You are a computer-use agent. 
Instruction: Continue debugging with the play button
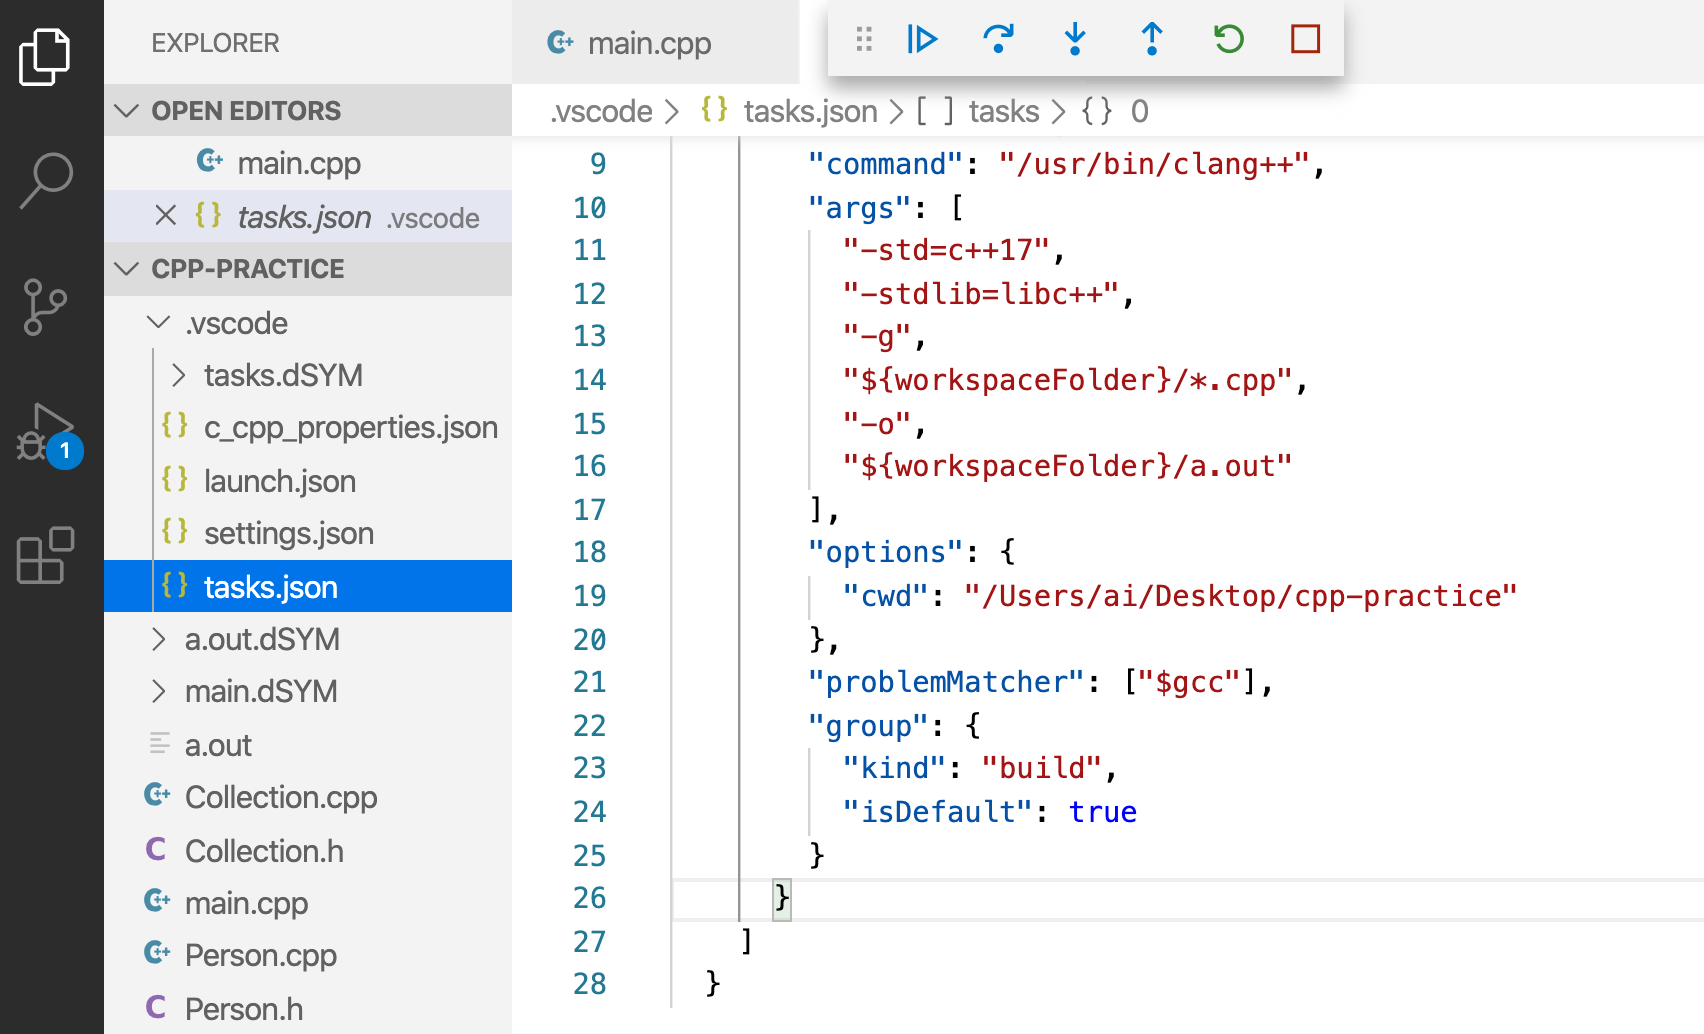921,39
